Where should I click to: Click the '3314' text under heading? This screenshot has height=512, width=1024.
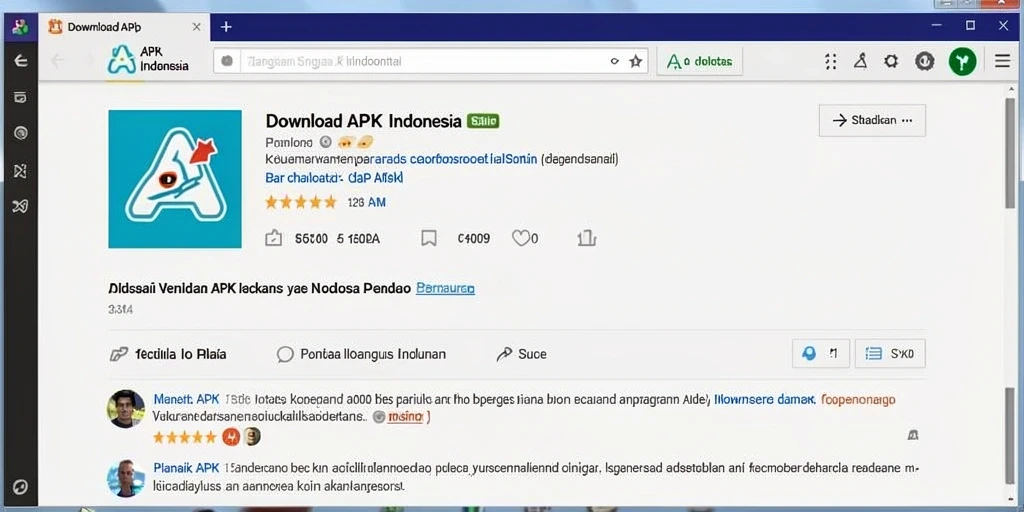[x=121, y=310]
